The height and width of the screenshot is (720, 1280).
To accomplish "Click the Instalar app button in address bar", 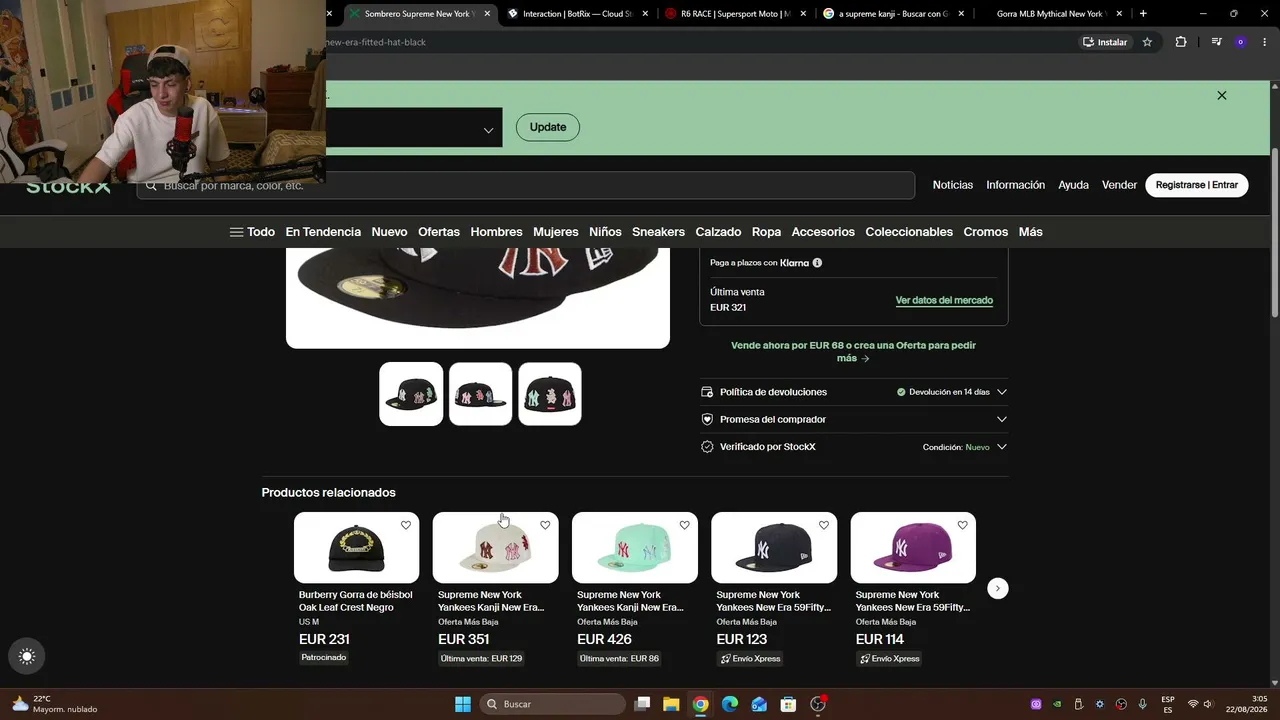I will [1104, 42].
